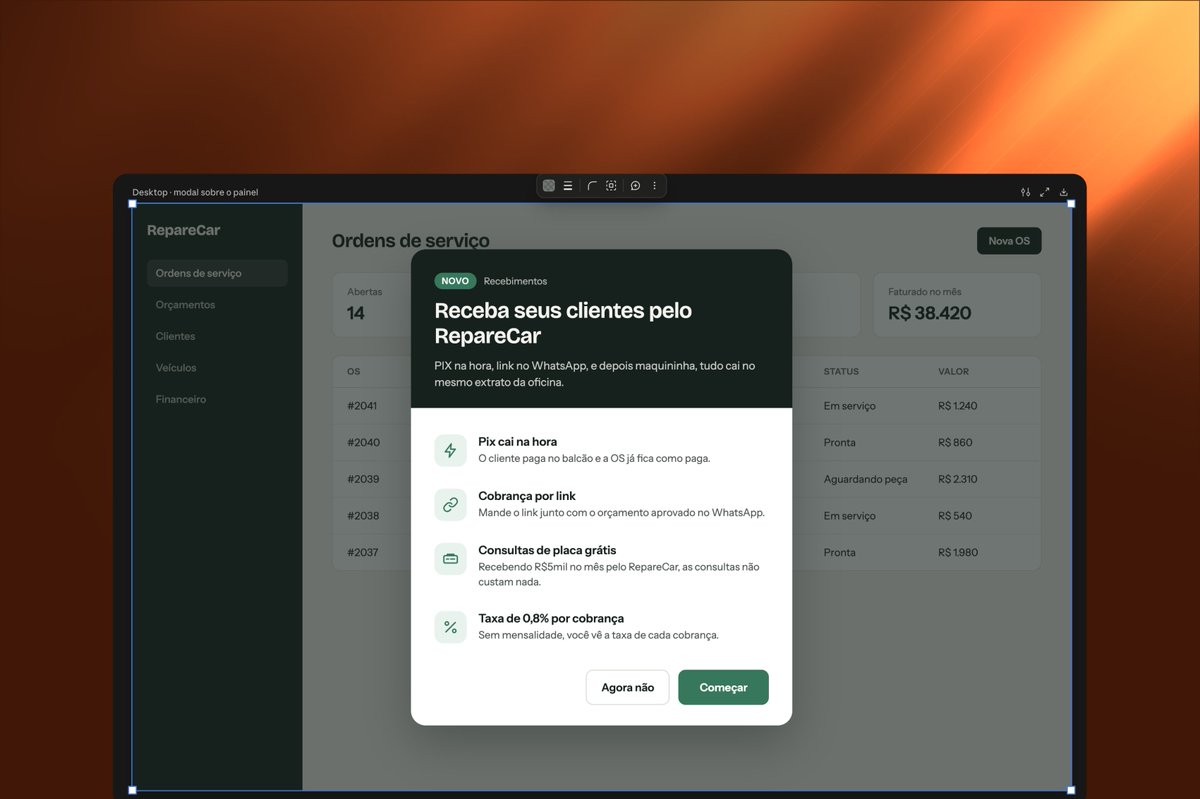
Task: Open Clientes in the sidebar
Action: pos(175,336)
